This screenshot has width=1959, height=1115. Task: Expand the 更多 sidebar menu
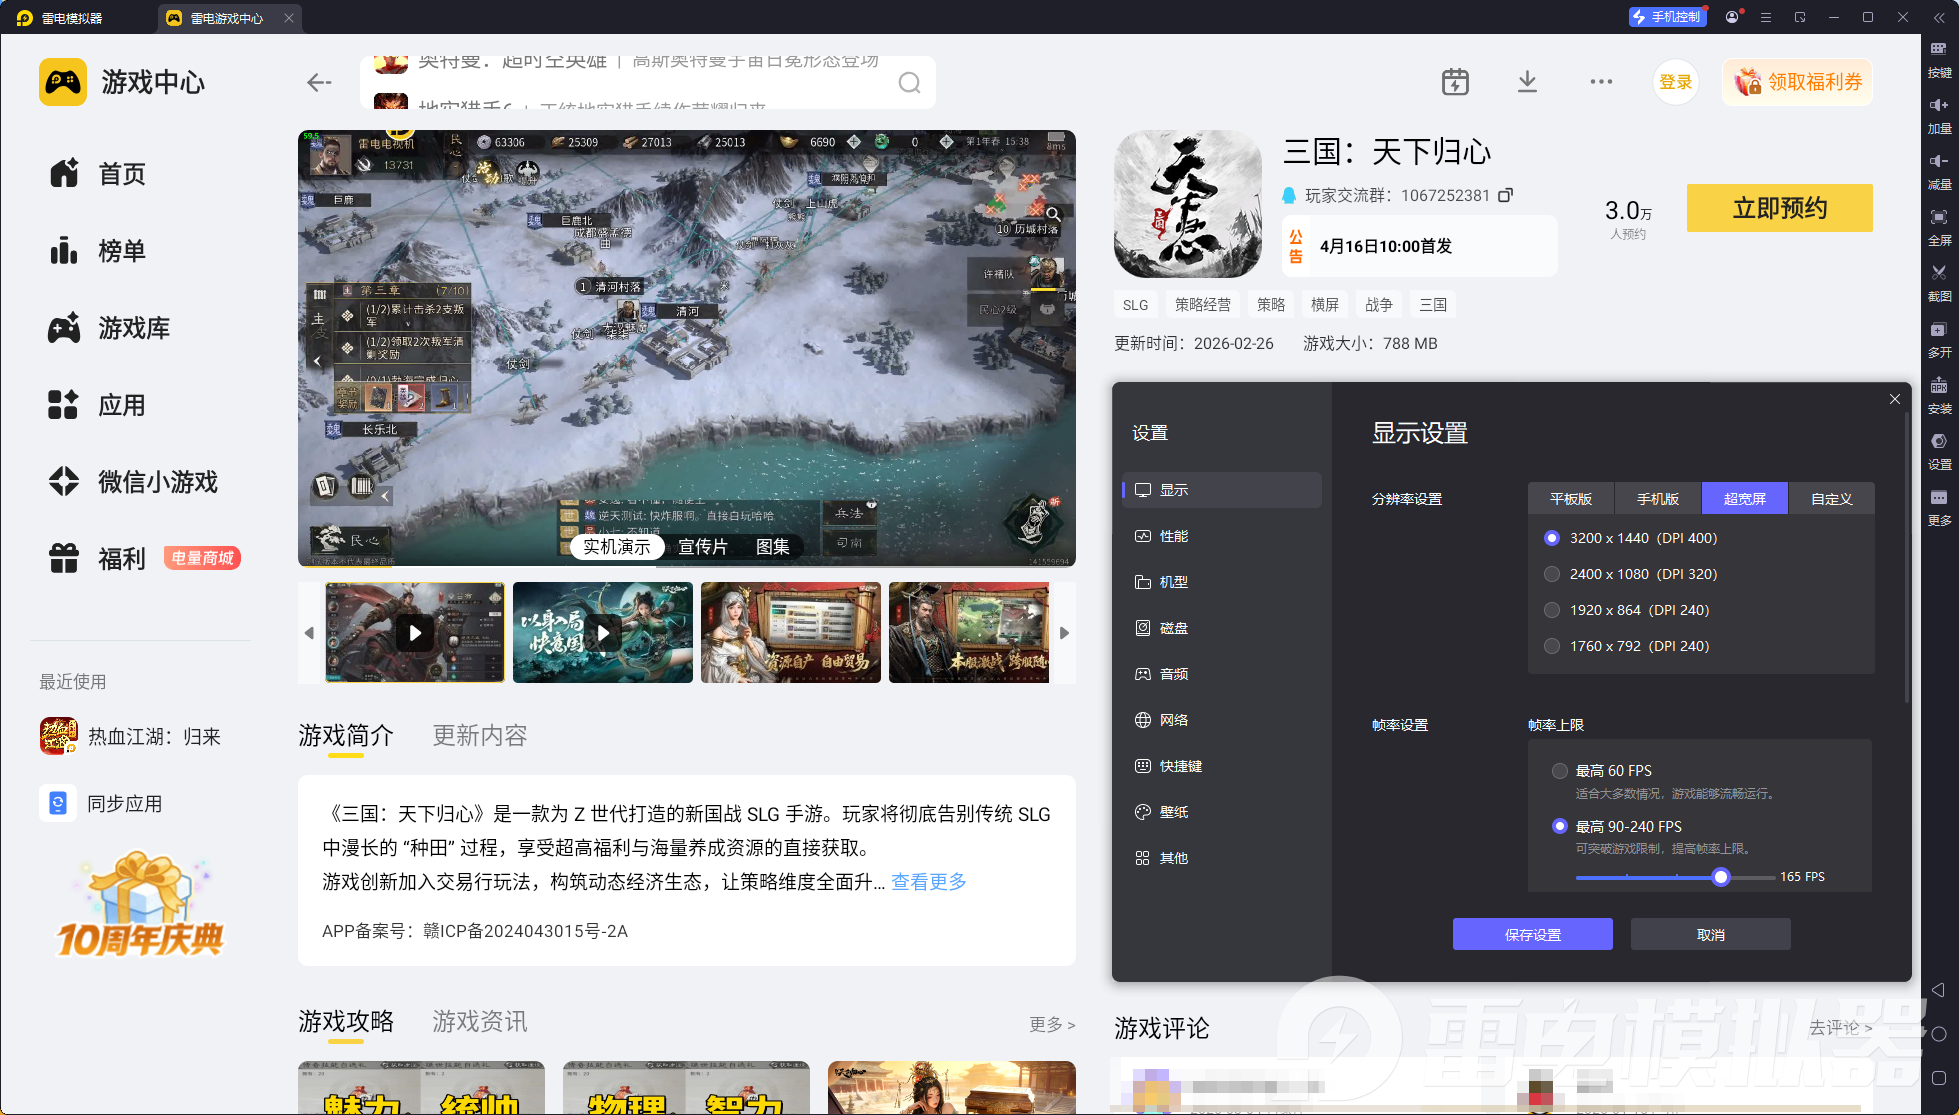pos(1938,498)
